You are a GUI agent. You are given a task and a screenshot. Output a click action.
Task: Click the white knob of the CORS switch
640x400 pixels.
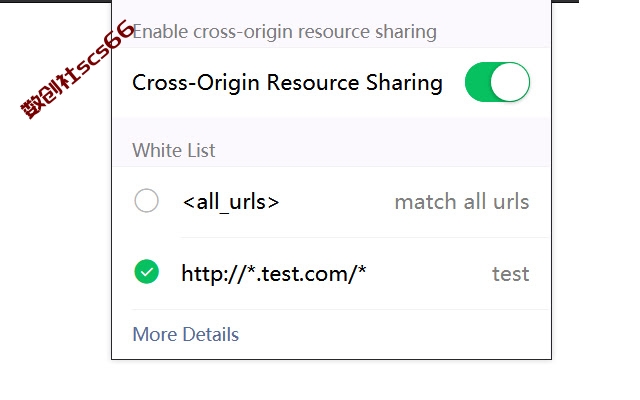tap(510, 82)
